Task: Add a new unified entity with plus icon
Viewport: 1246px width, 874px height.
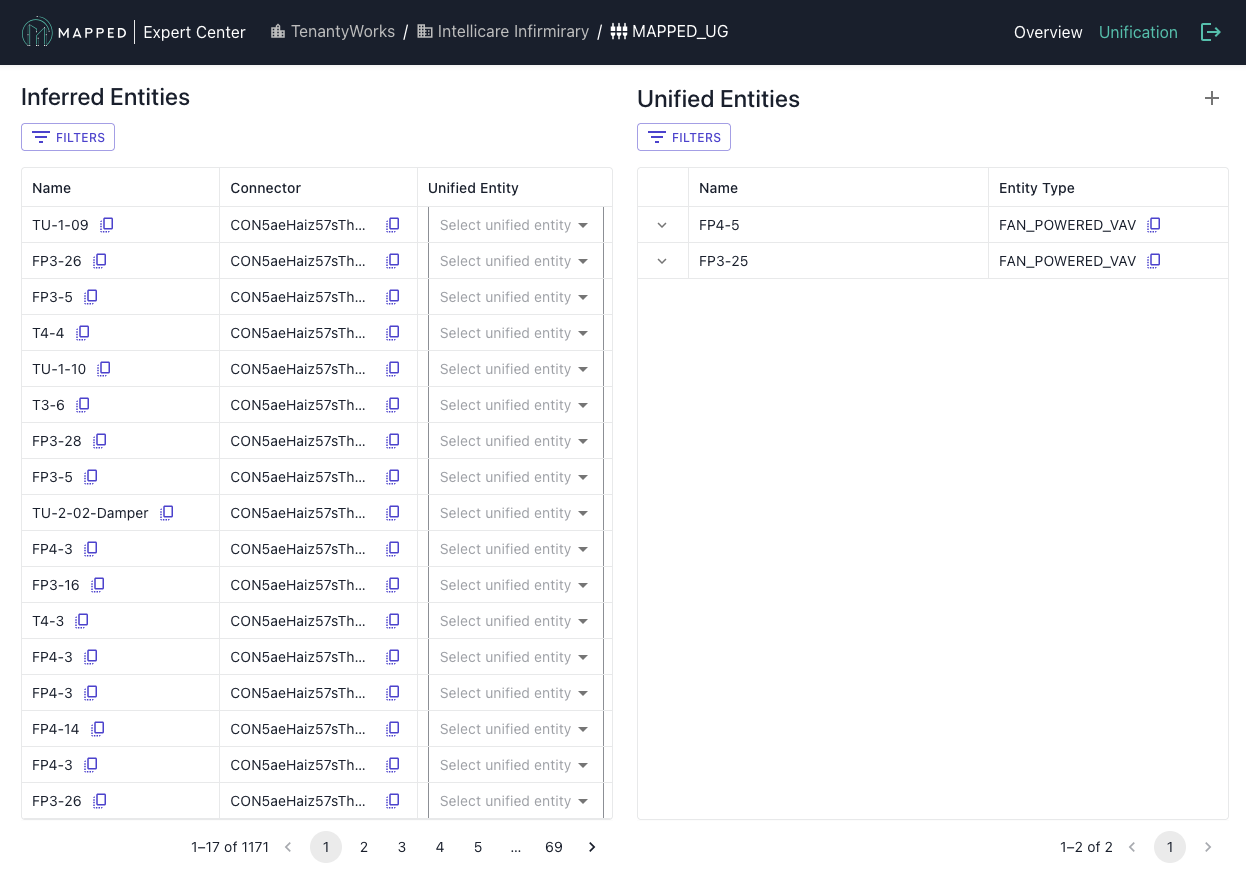Action: (x=1212, y=98)
